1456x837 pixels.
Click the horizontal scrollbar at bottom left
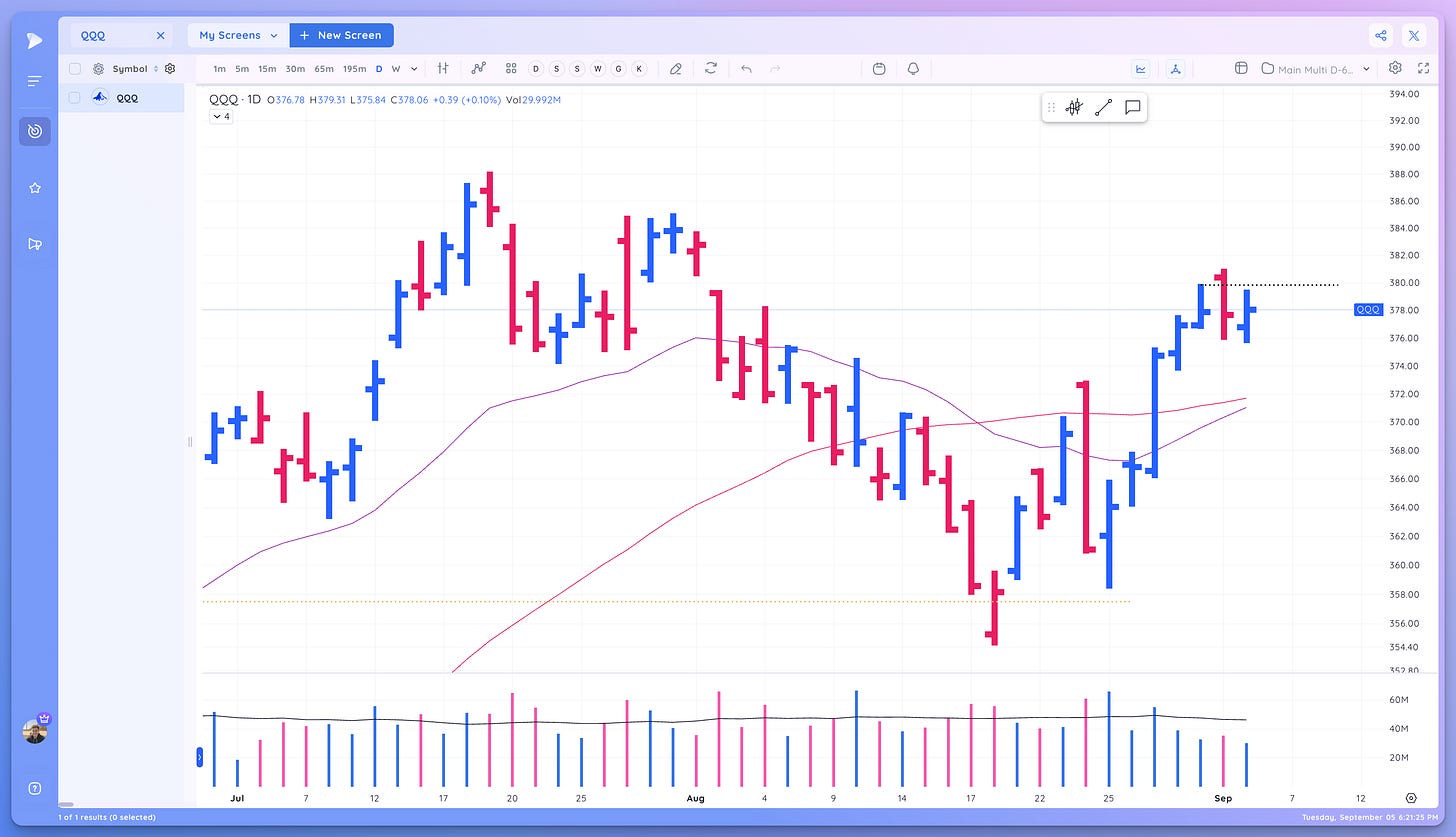pos(67,804)
